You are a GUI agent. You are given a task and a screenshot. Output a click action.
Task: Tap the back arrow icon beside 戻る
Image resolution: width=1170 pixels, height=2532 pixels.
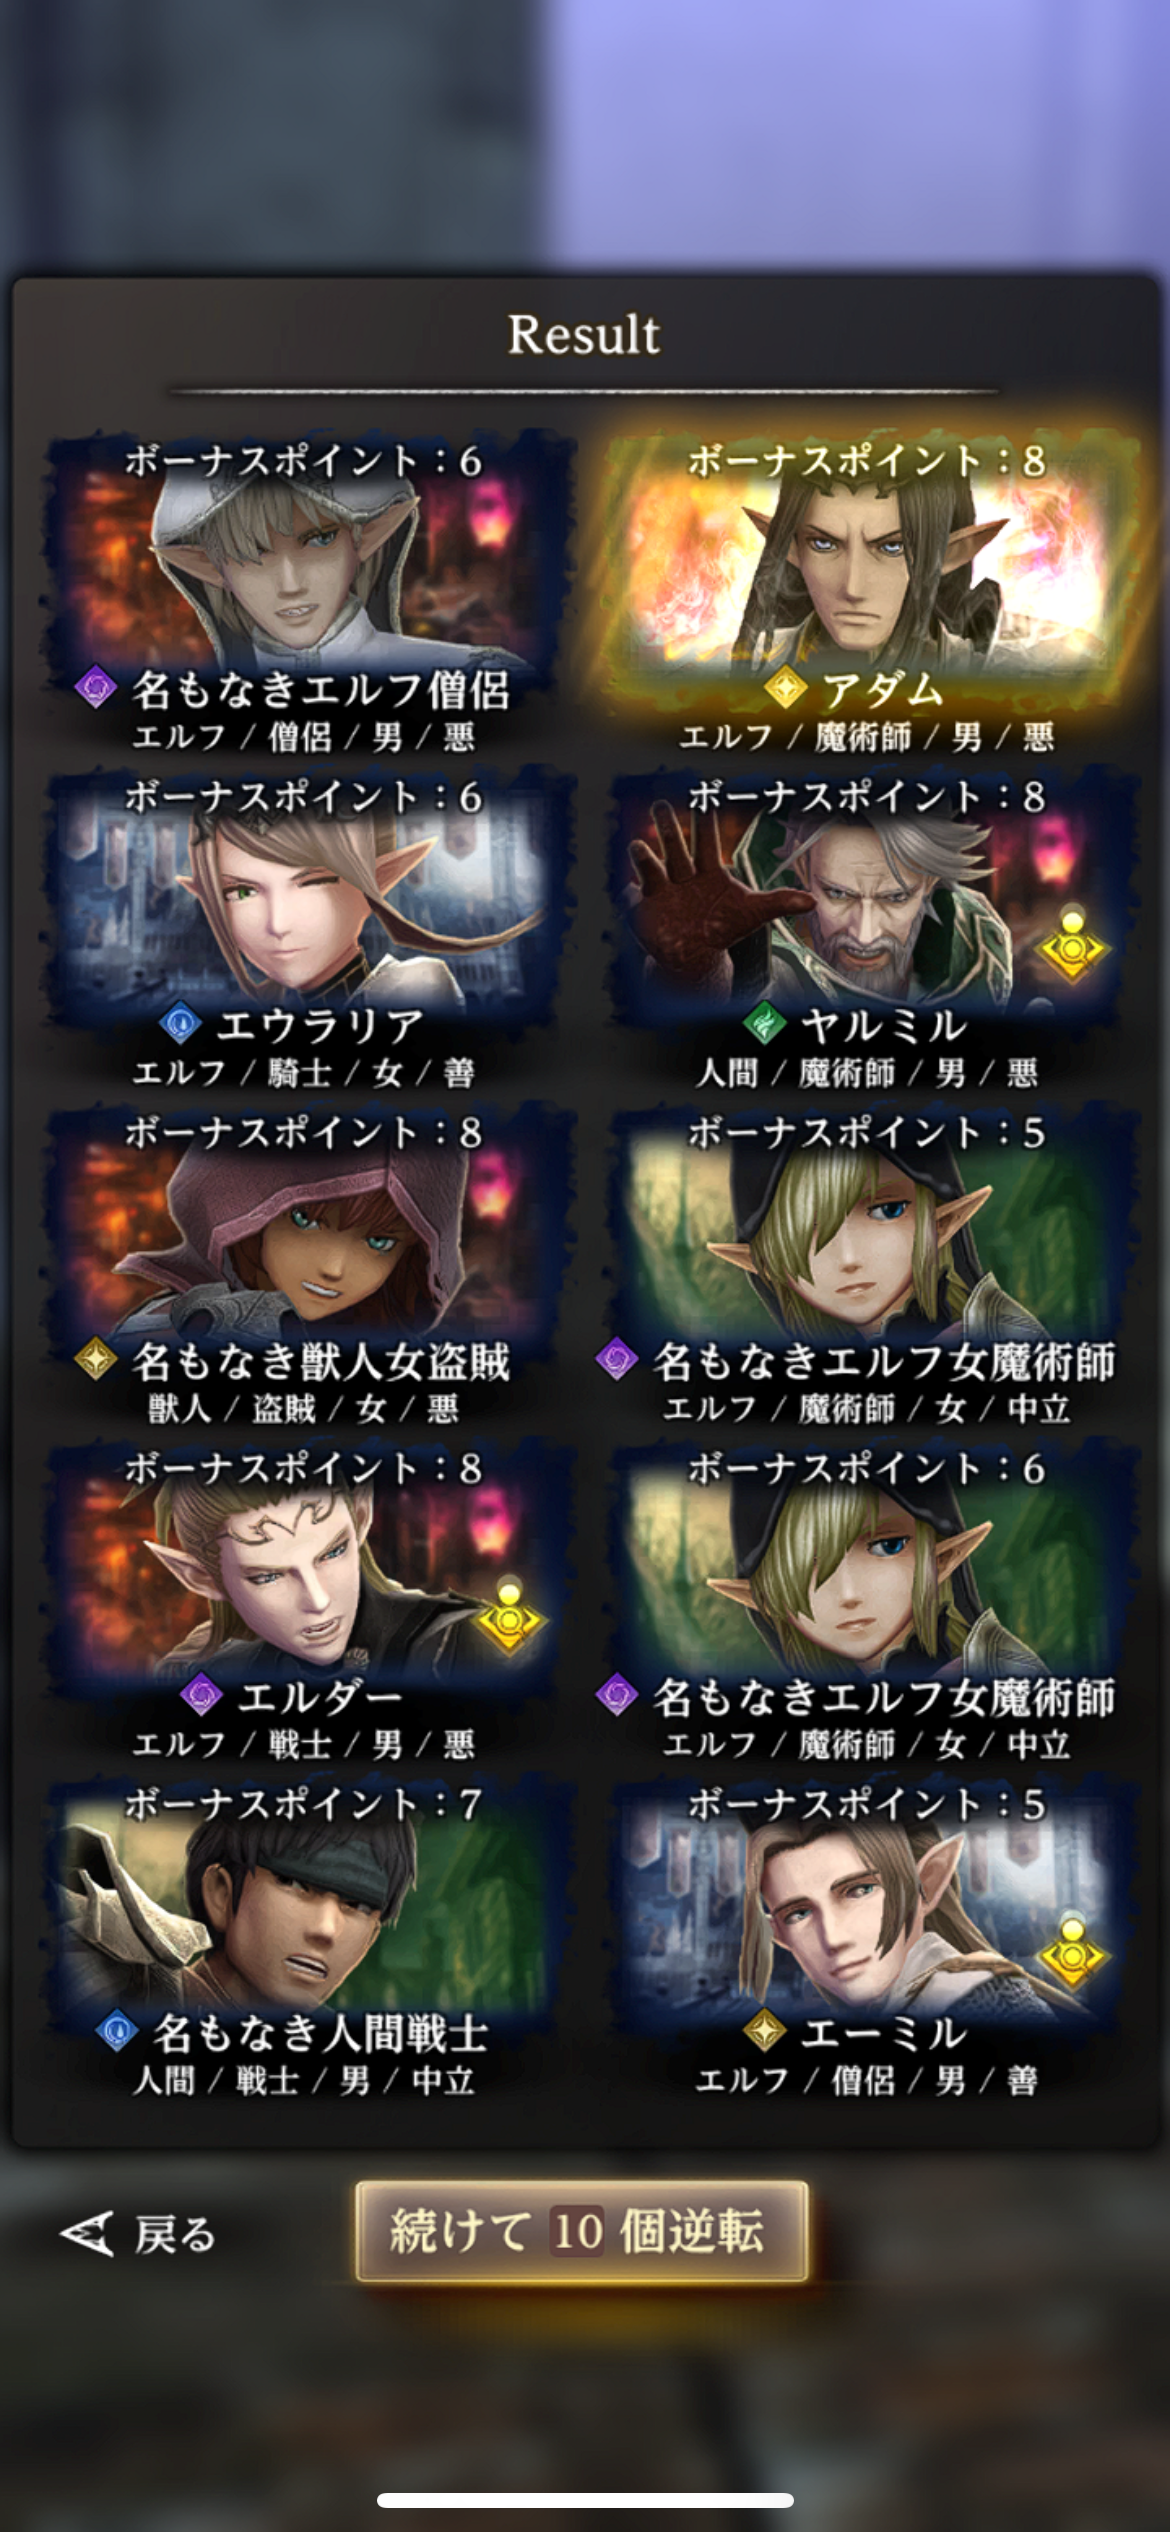point(87,2233)
